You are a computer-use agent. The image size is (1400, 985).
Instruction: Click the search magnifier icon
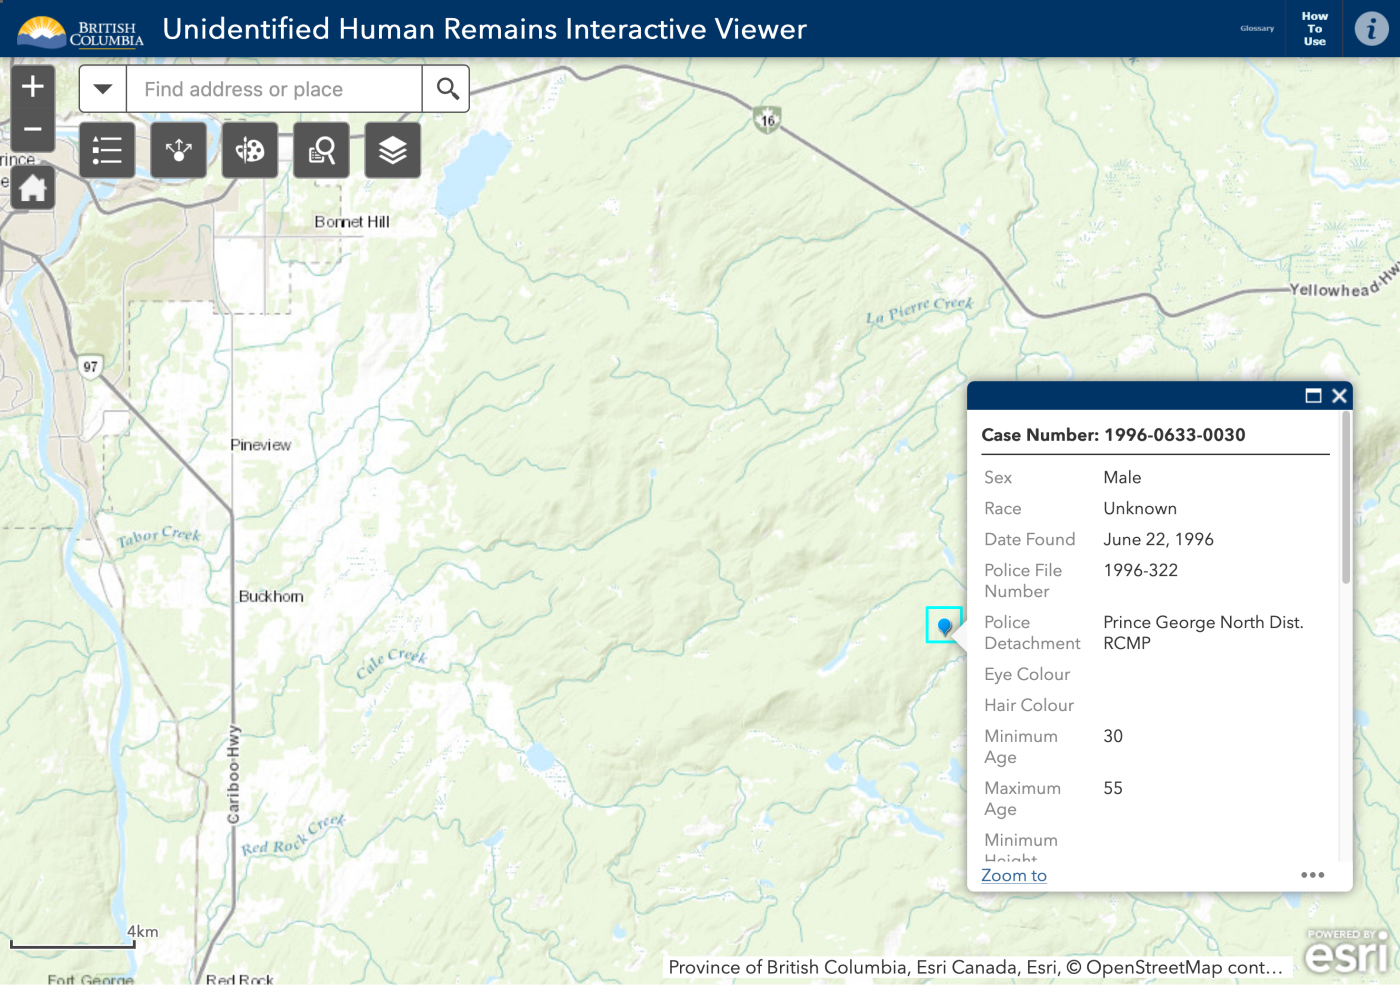pyautogui.click(x=446, y=88)
